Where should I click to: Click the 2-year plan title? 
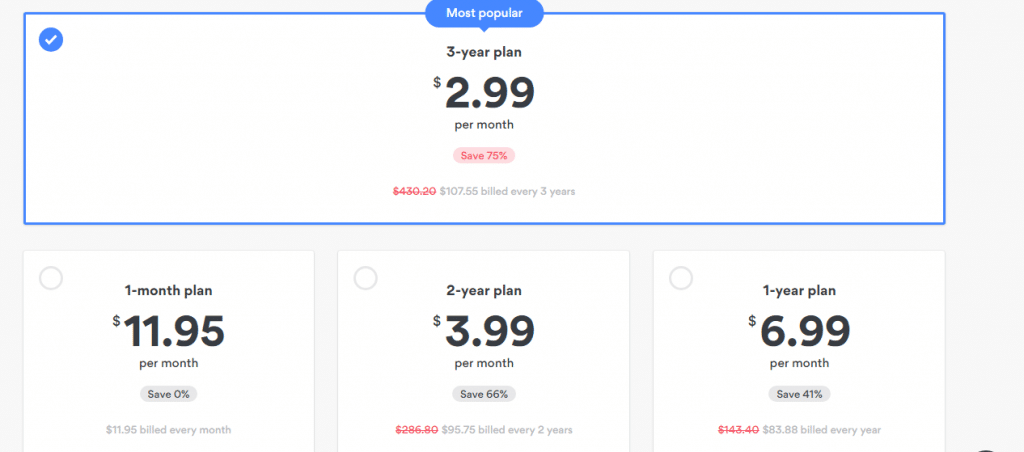[x=484, y=291]
